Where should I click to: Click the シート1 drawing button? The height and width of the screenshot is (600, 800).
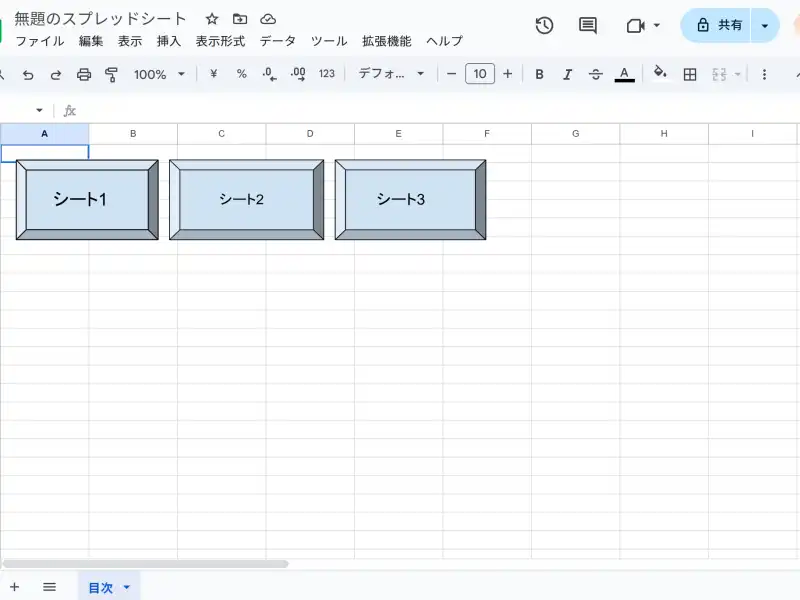coord(87,199)
